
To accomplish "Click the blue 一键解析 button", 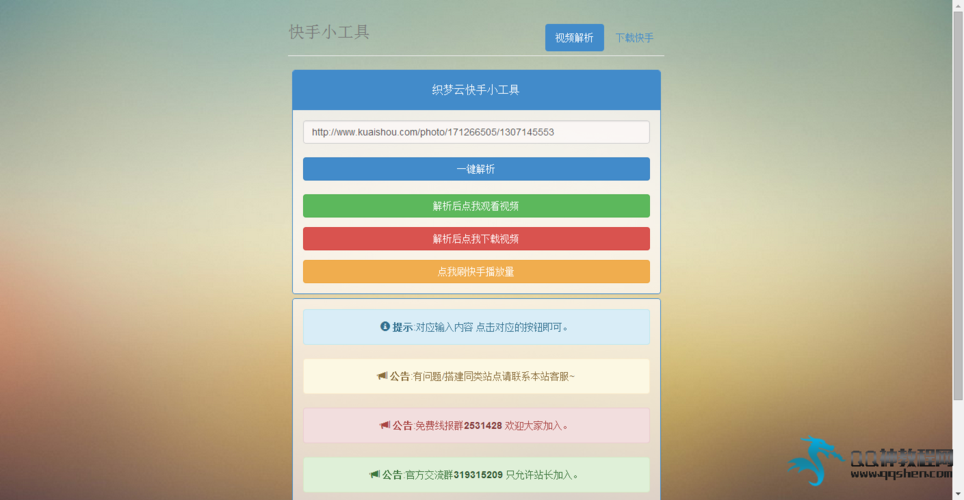I will click(476, 169).
